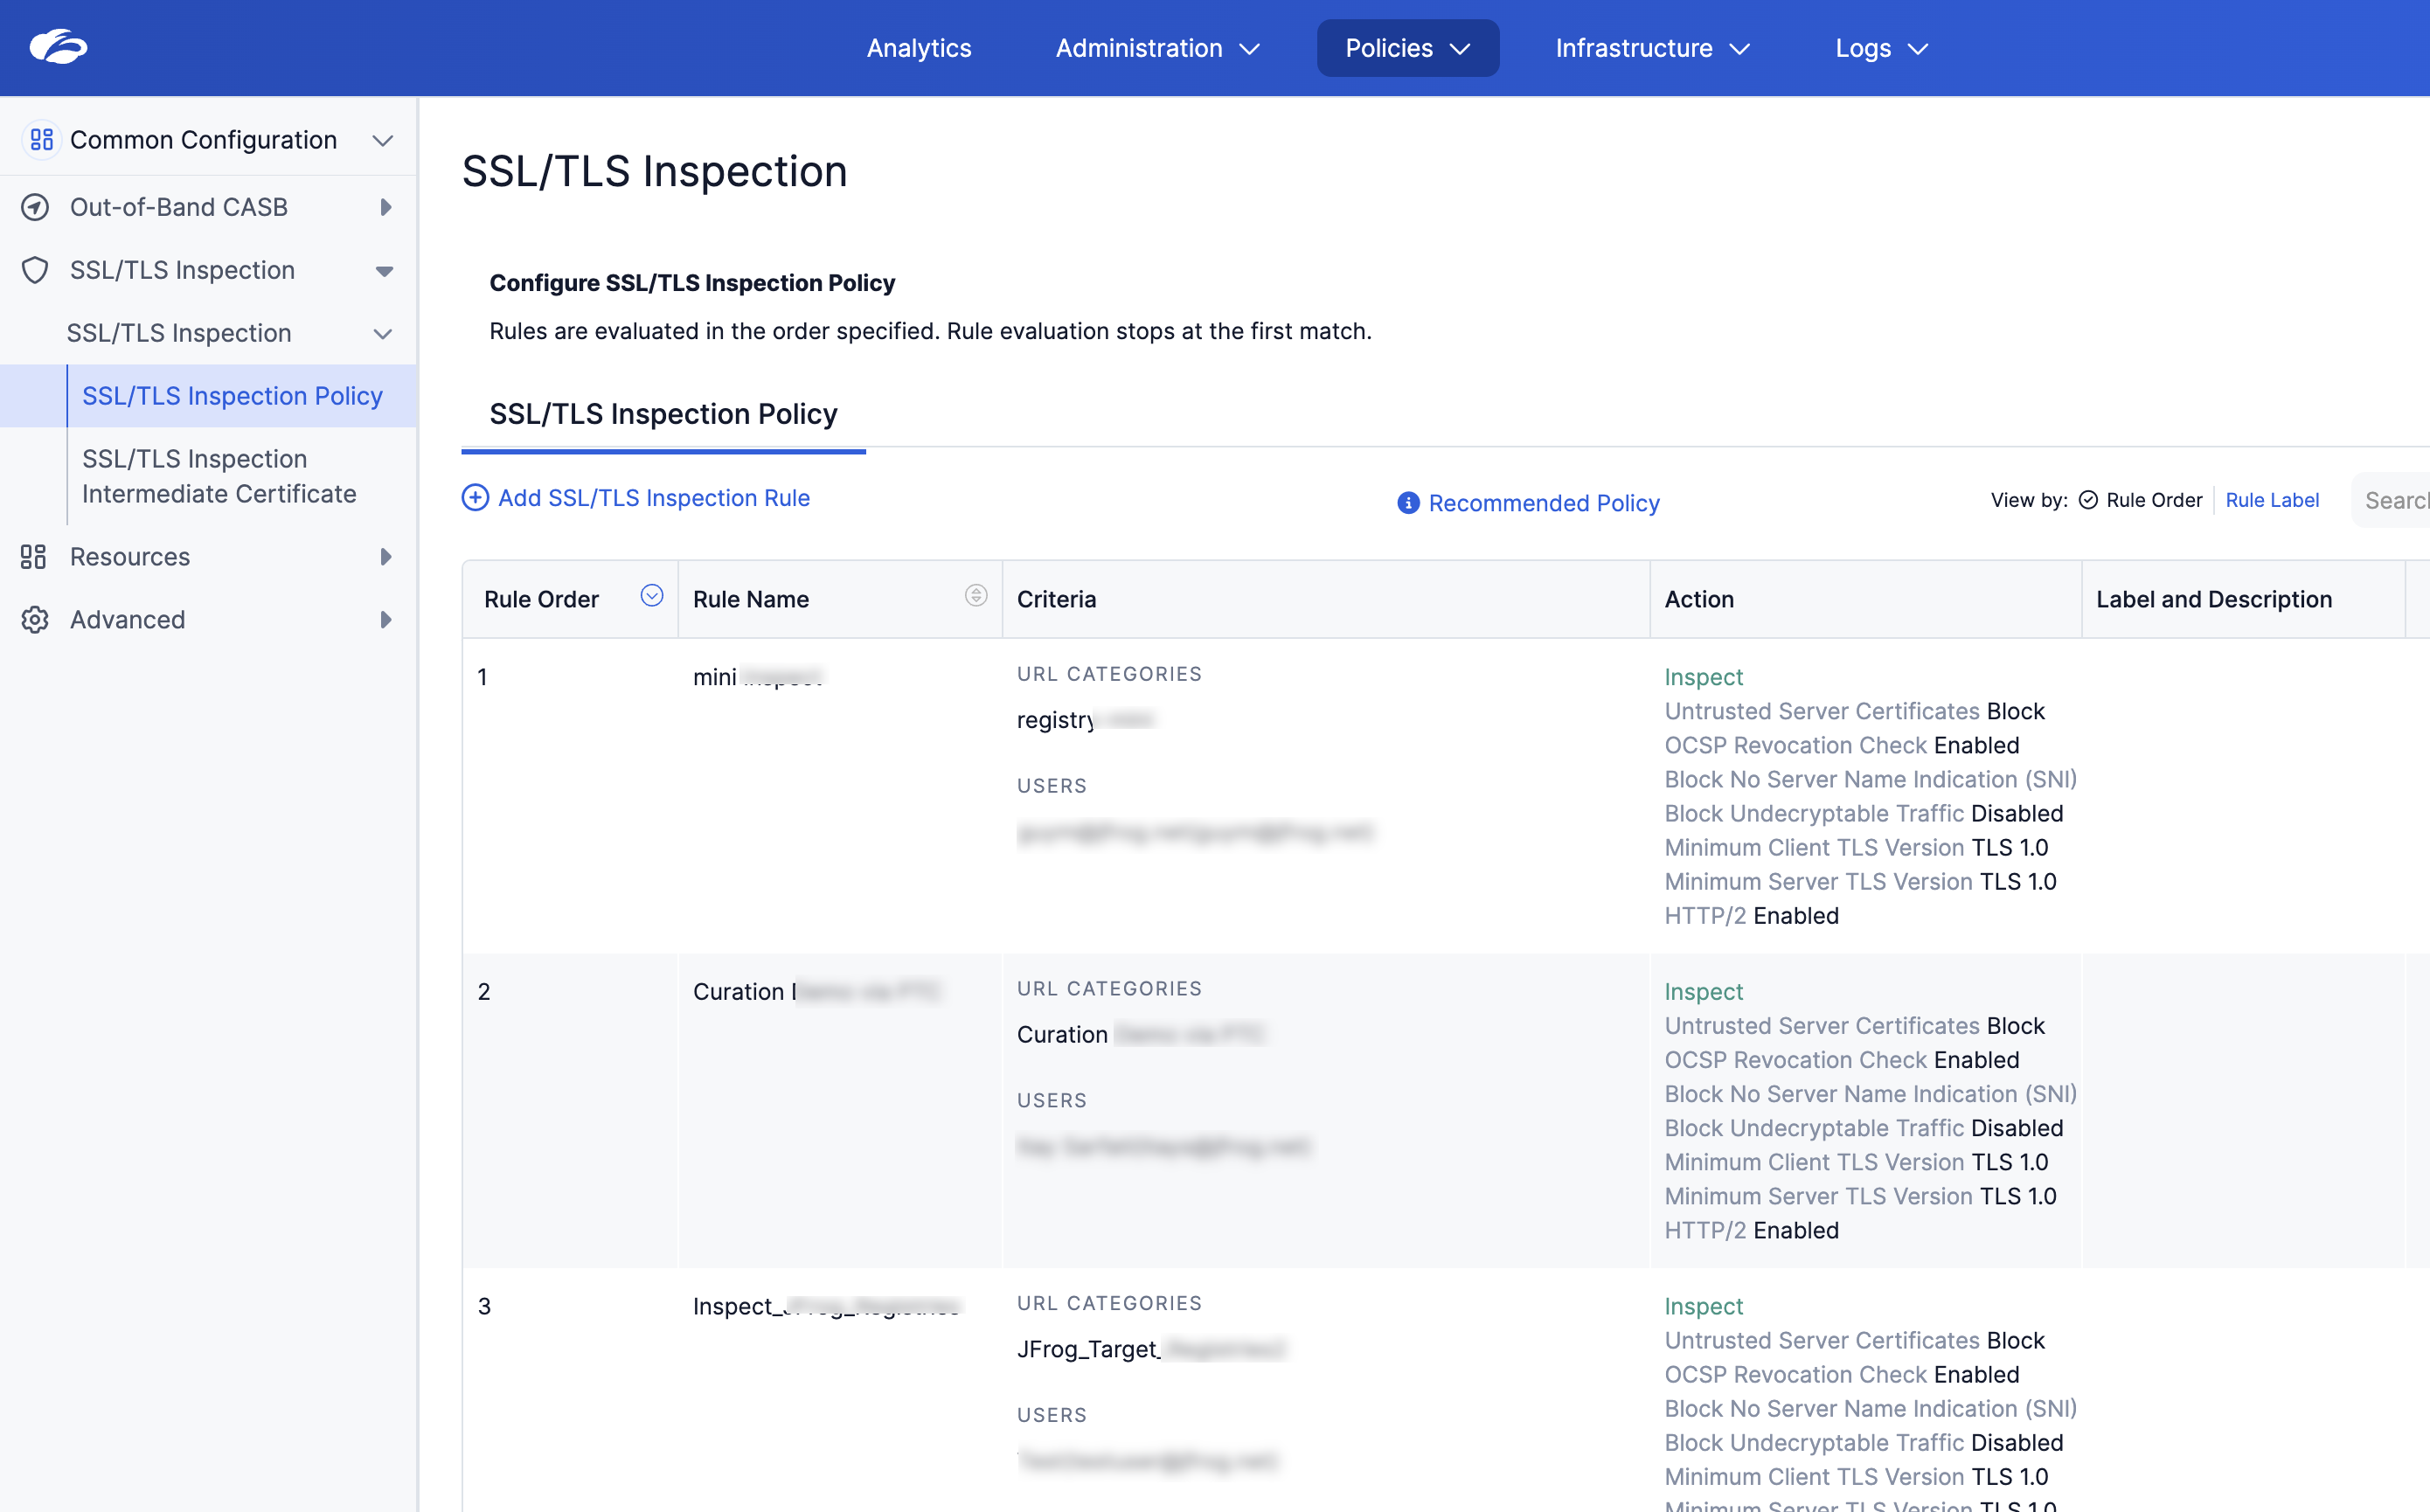2430x1512 pixels.
Task: Click Block Undecryptable Traffic Disabled in rule 1
Action: tap(1863, 814)
